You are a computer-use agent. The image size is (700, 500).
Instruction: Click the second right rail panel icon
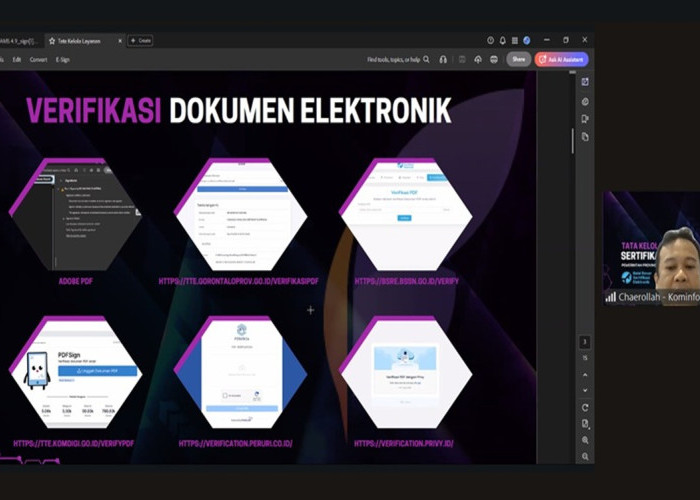(x=585, y=102)
